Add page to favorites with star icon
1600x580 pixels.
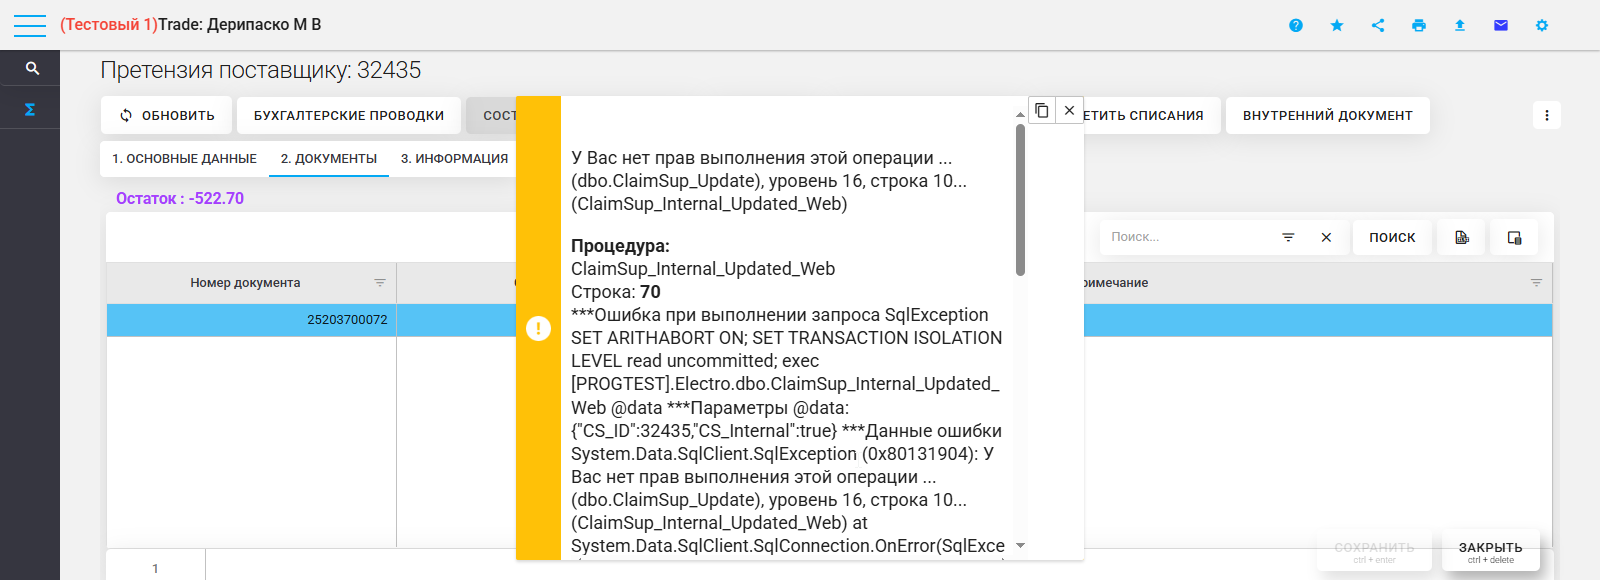click(x=1337, y=25)
